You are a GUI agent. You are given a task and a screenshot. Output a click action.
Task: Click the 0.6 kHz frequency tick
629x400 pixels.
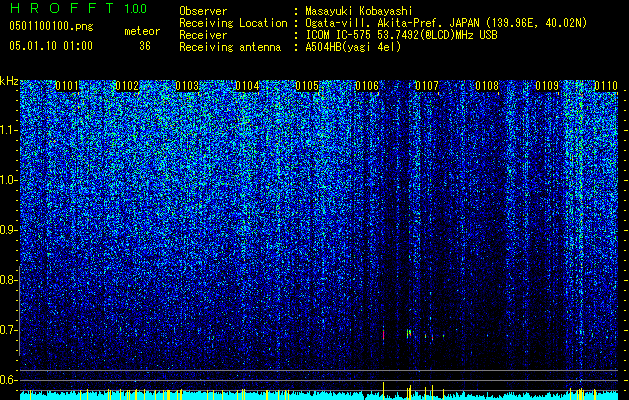(8, 380)
